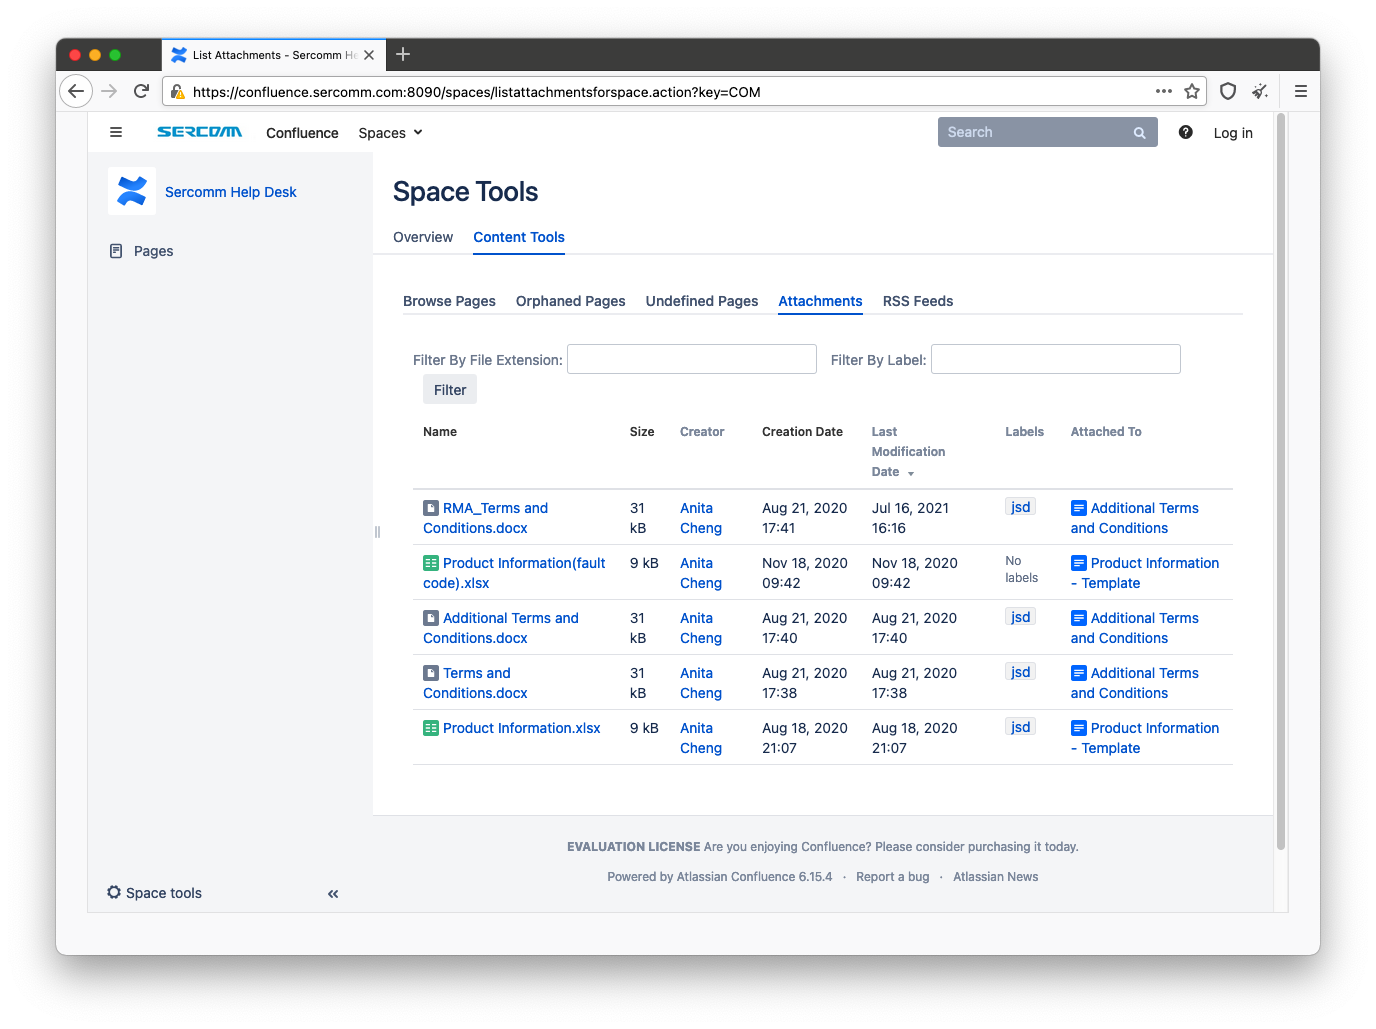This screenshot has height=1029, width=1376.
Task: Open the help question mark menu
Action: (x=1185, y=132)
